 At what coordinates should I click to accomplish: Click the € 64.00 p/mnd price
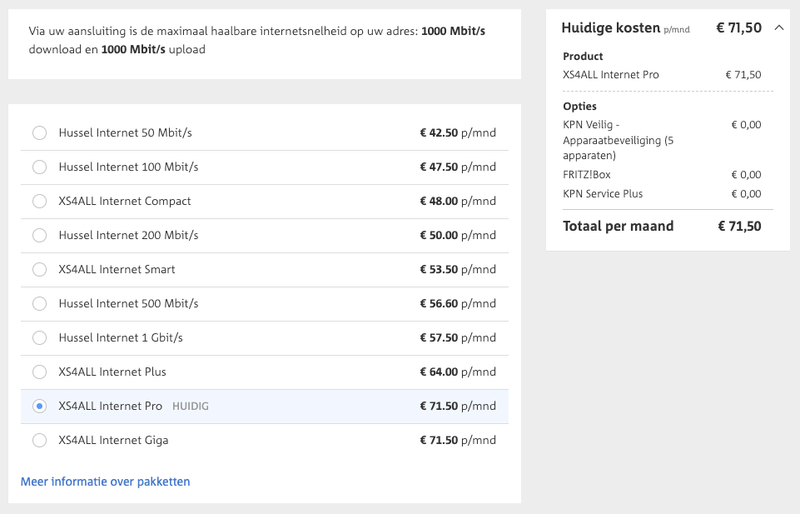click(x=458, y=372)
